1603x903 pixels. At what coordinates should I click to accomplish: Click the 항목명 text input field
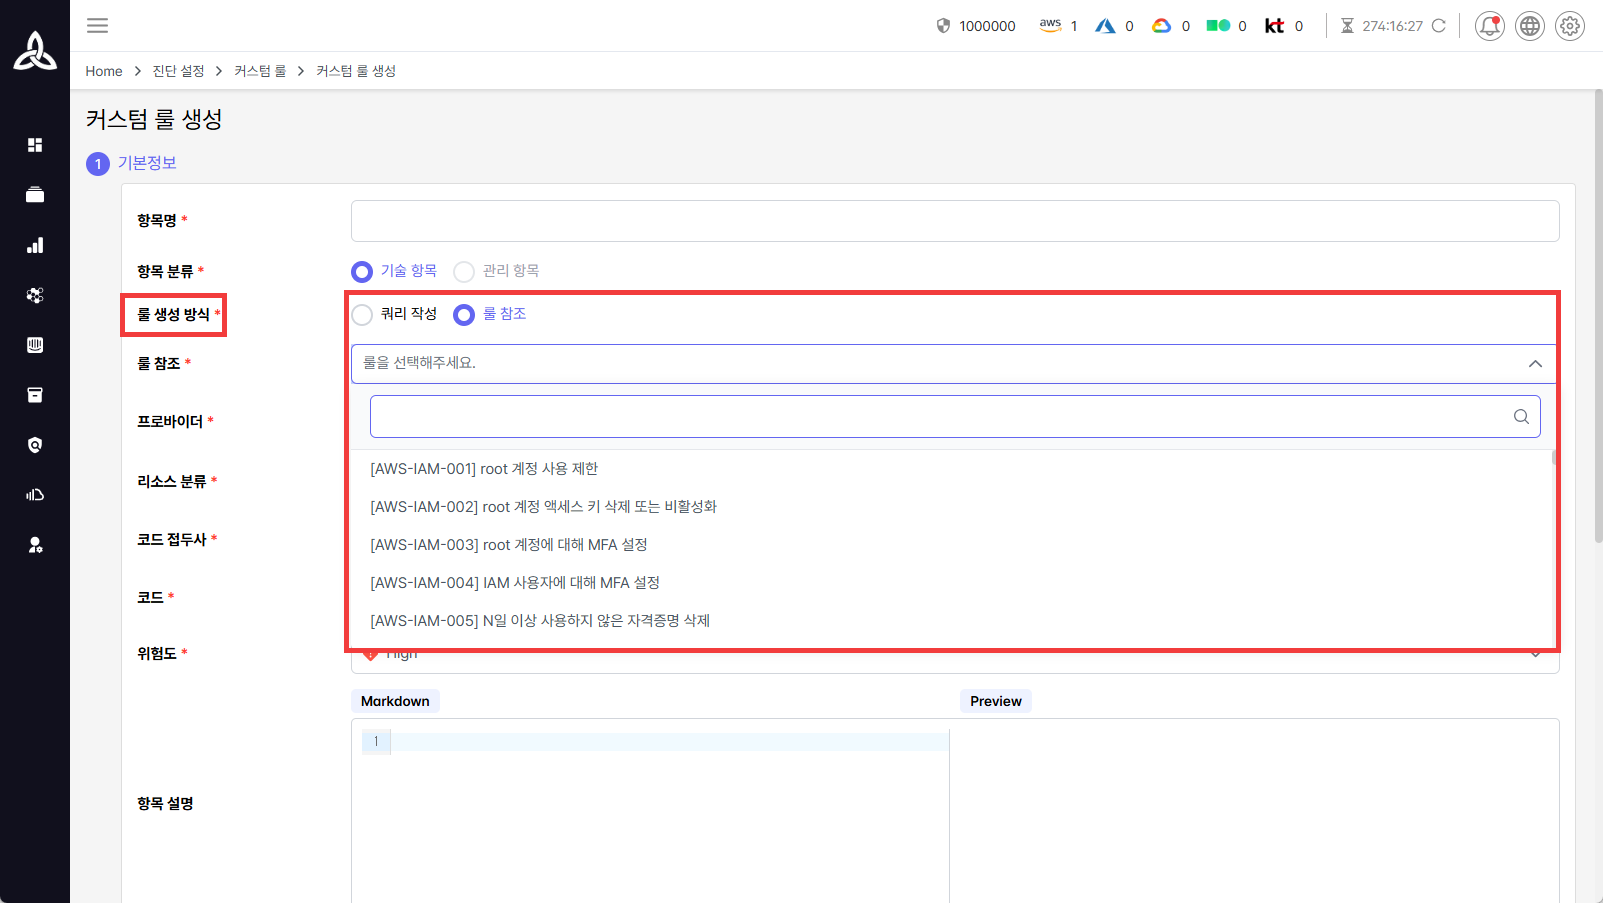pyautogui.click(x=954, y=221)
